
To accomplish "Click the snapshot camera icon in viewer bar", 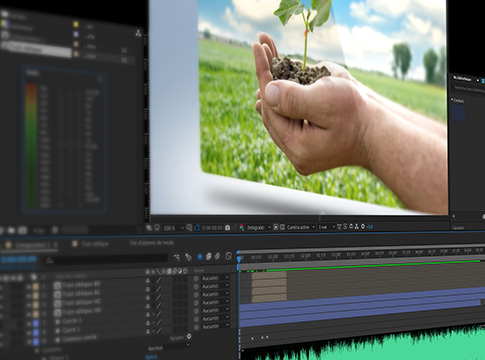I will (227, 228).
